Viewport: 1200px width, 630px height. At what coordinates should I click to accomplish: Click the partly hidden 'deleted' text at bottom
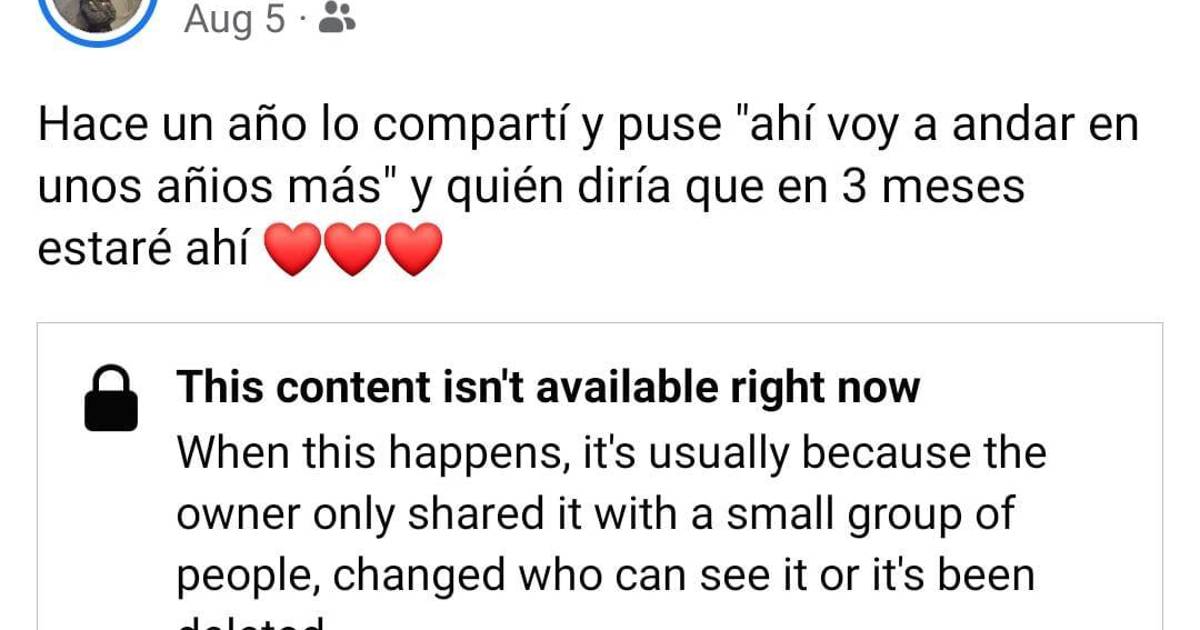252,622
